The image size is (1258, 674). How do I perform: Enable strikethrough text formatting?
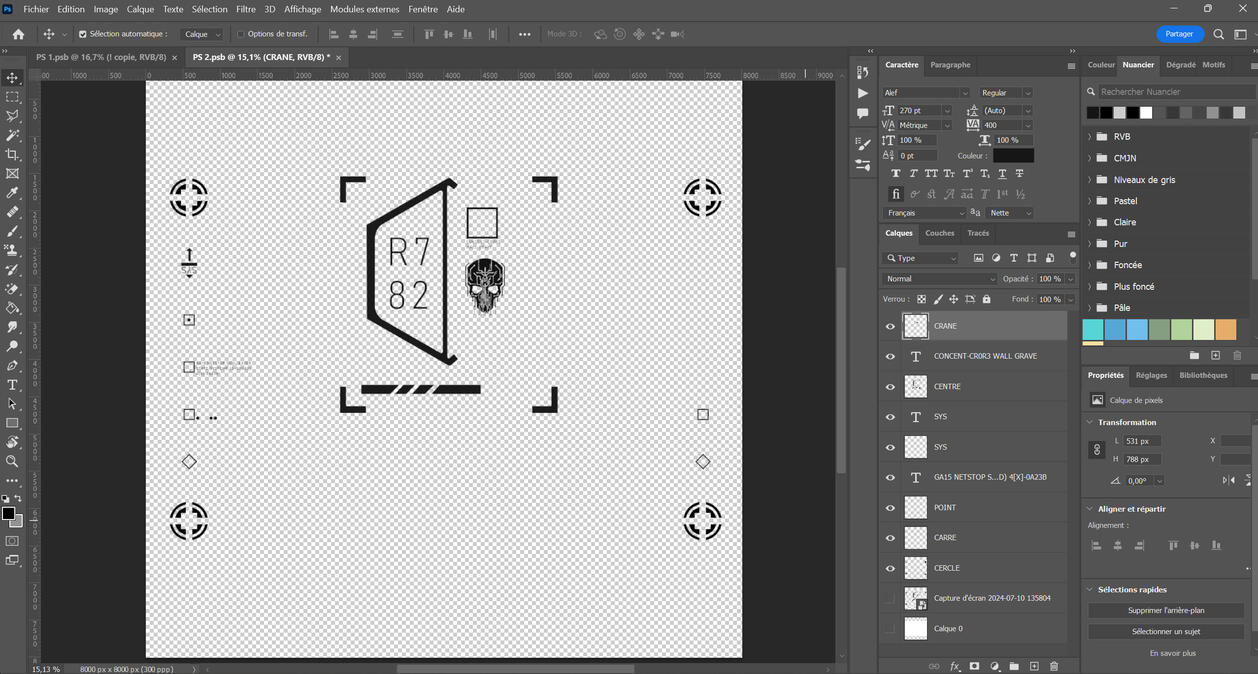(x=1020, y=173)
